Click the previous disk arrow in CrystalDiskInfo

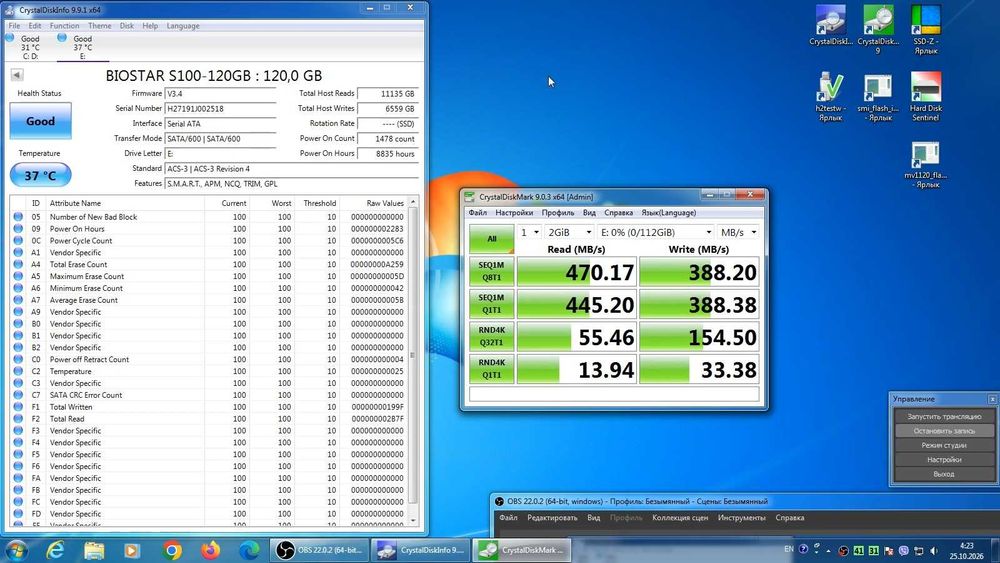[17, 75]
